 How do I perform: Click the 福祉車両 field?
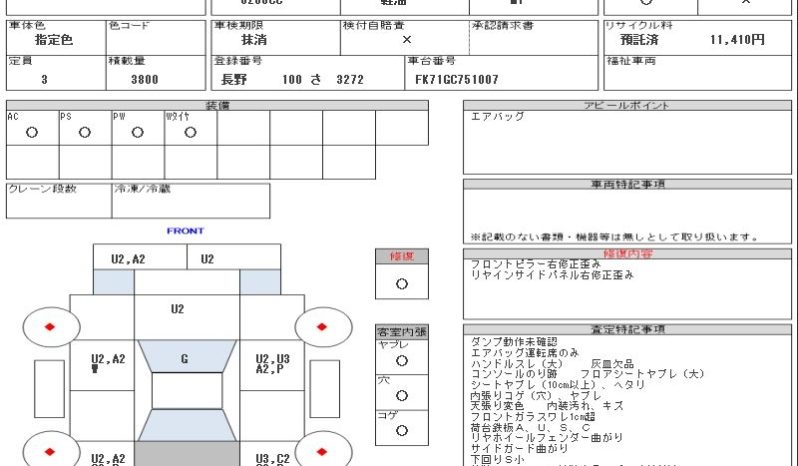pos(697,73)
